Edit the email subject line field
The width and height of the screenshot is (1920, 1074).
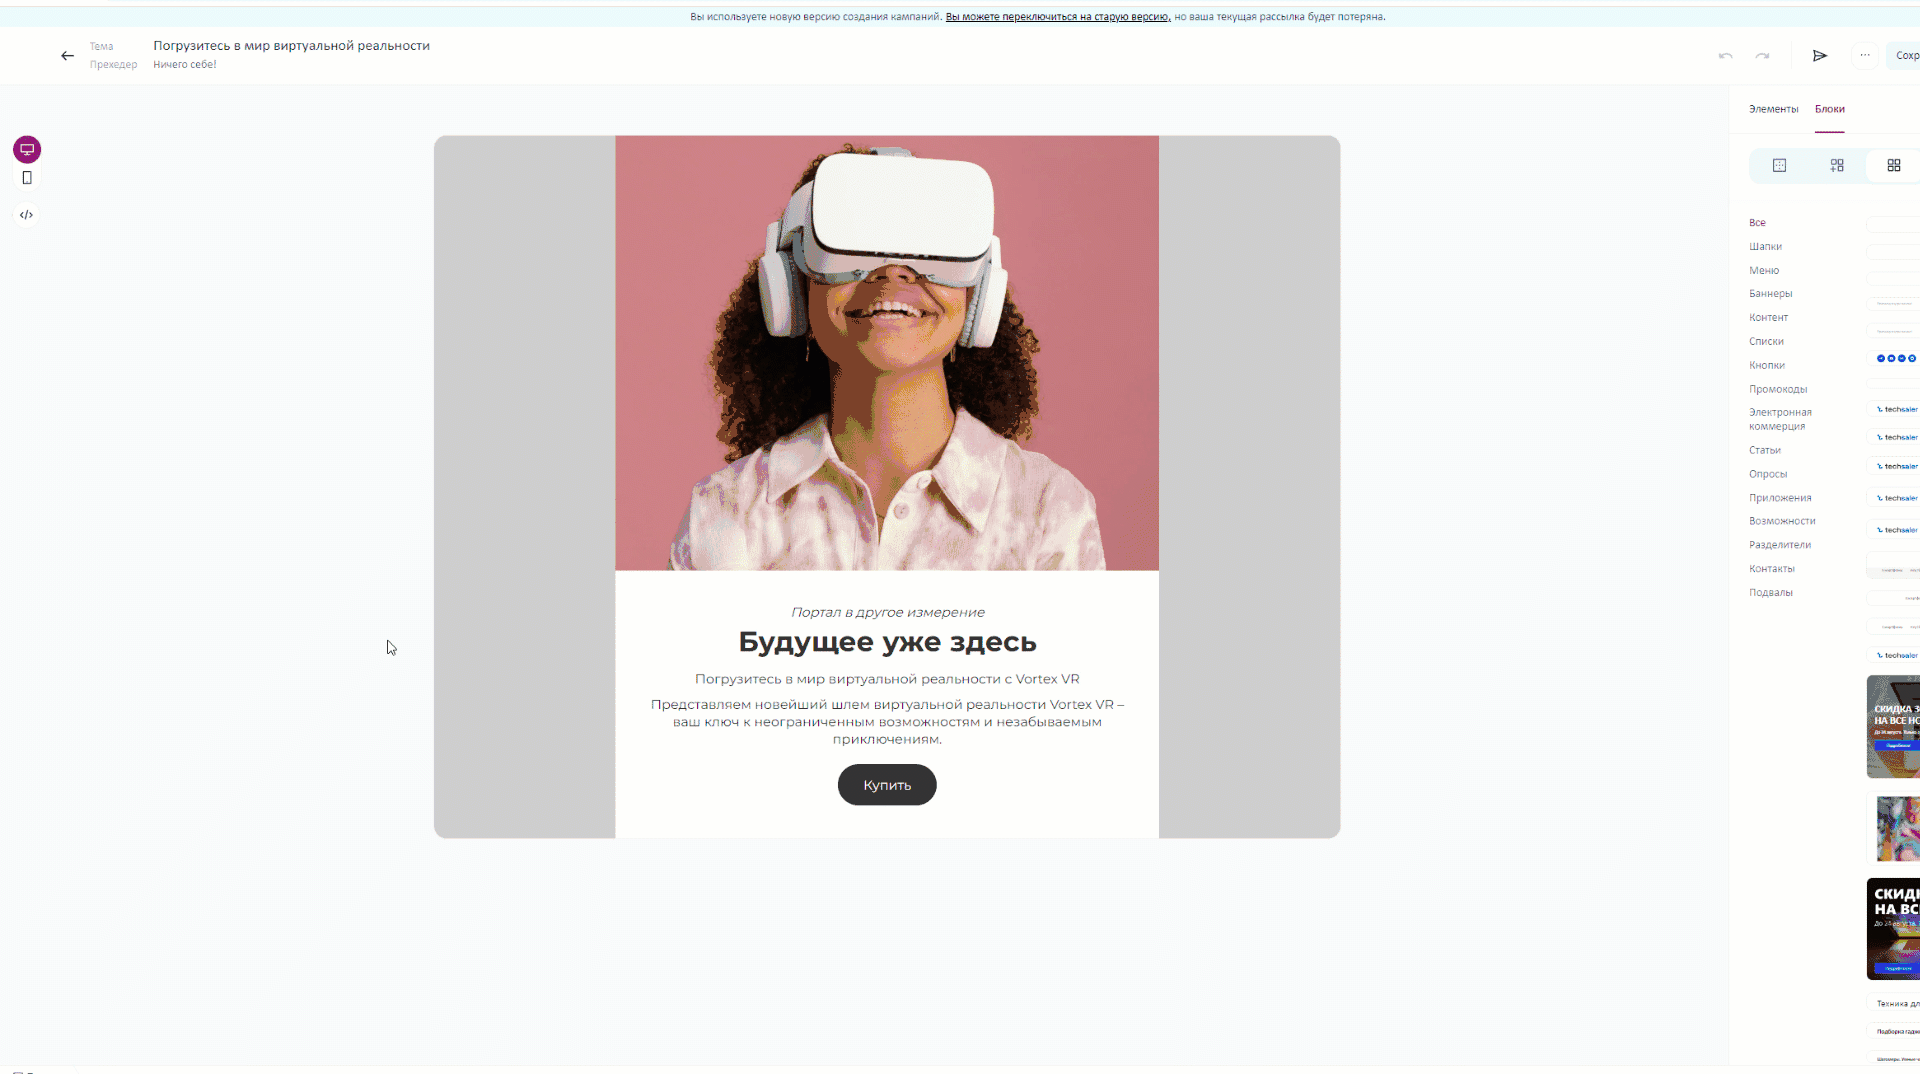(291, 46)
